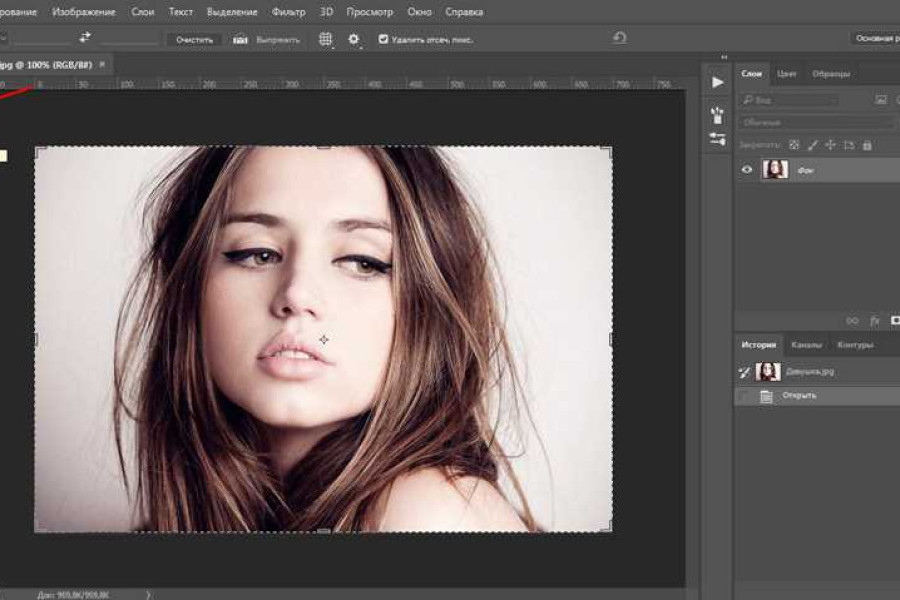Click the Очистить button

point(195,39)
